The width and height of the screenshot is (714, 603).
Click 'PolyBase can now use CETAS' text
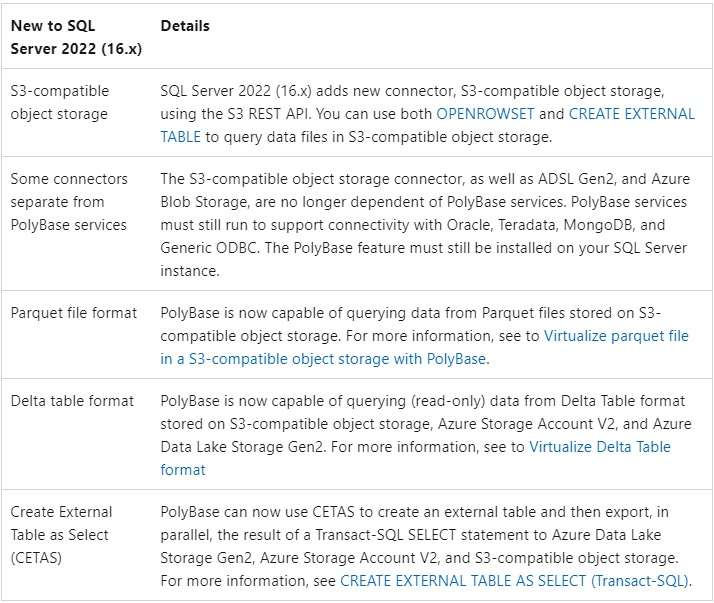258,512
